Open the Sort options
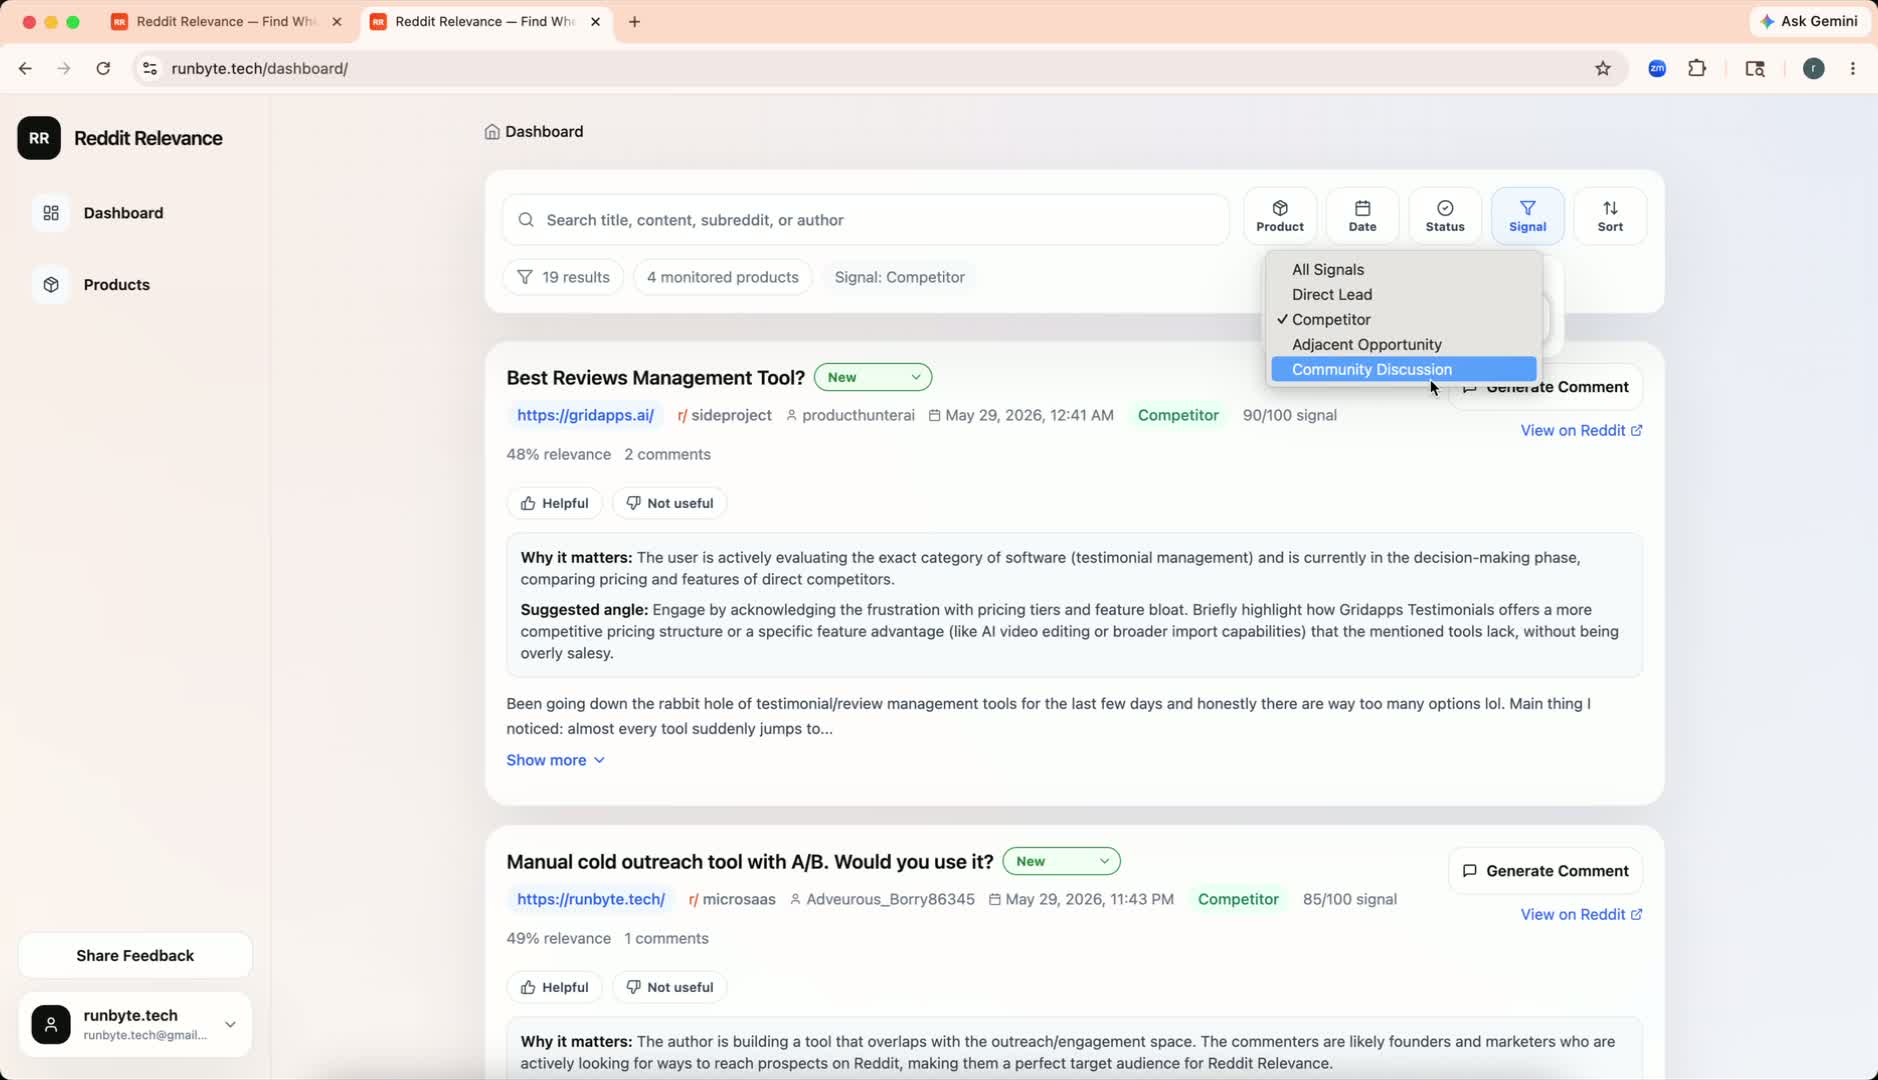Image resolution: width=1878 pixels, height=1080 pixels. 1610,215
